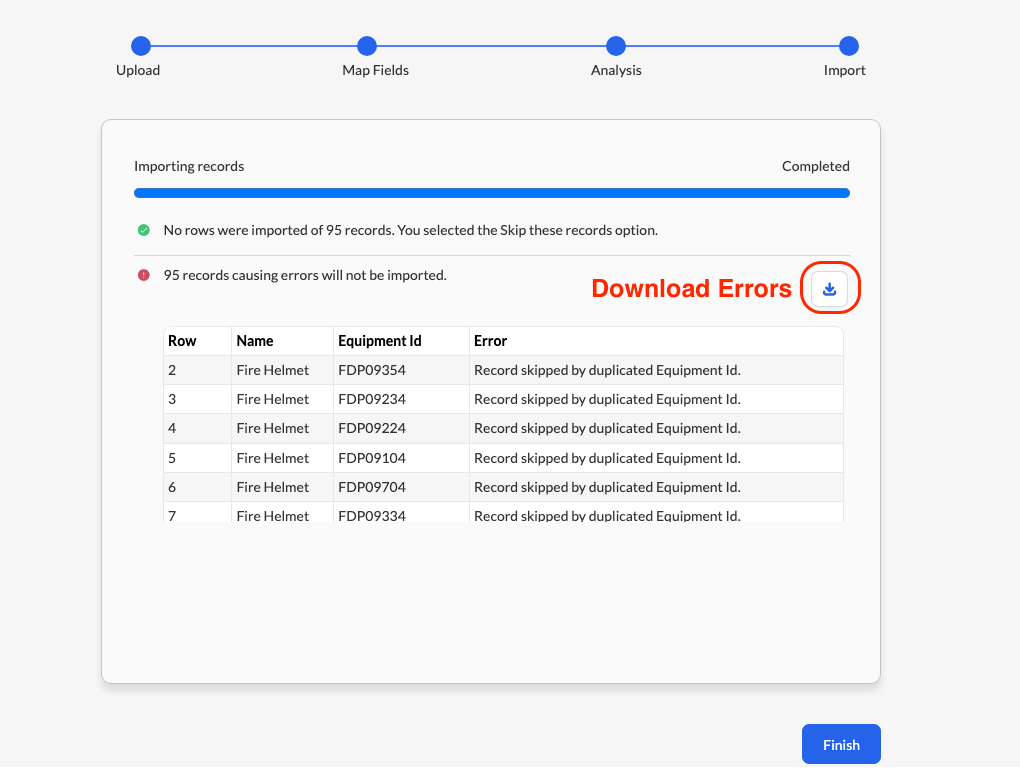This screenshot has width=1020, height=772.
Task: Click the Map Fields step label
Action: pos(375,70)
